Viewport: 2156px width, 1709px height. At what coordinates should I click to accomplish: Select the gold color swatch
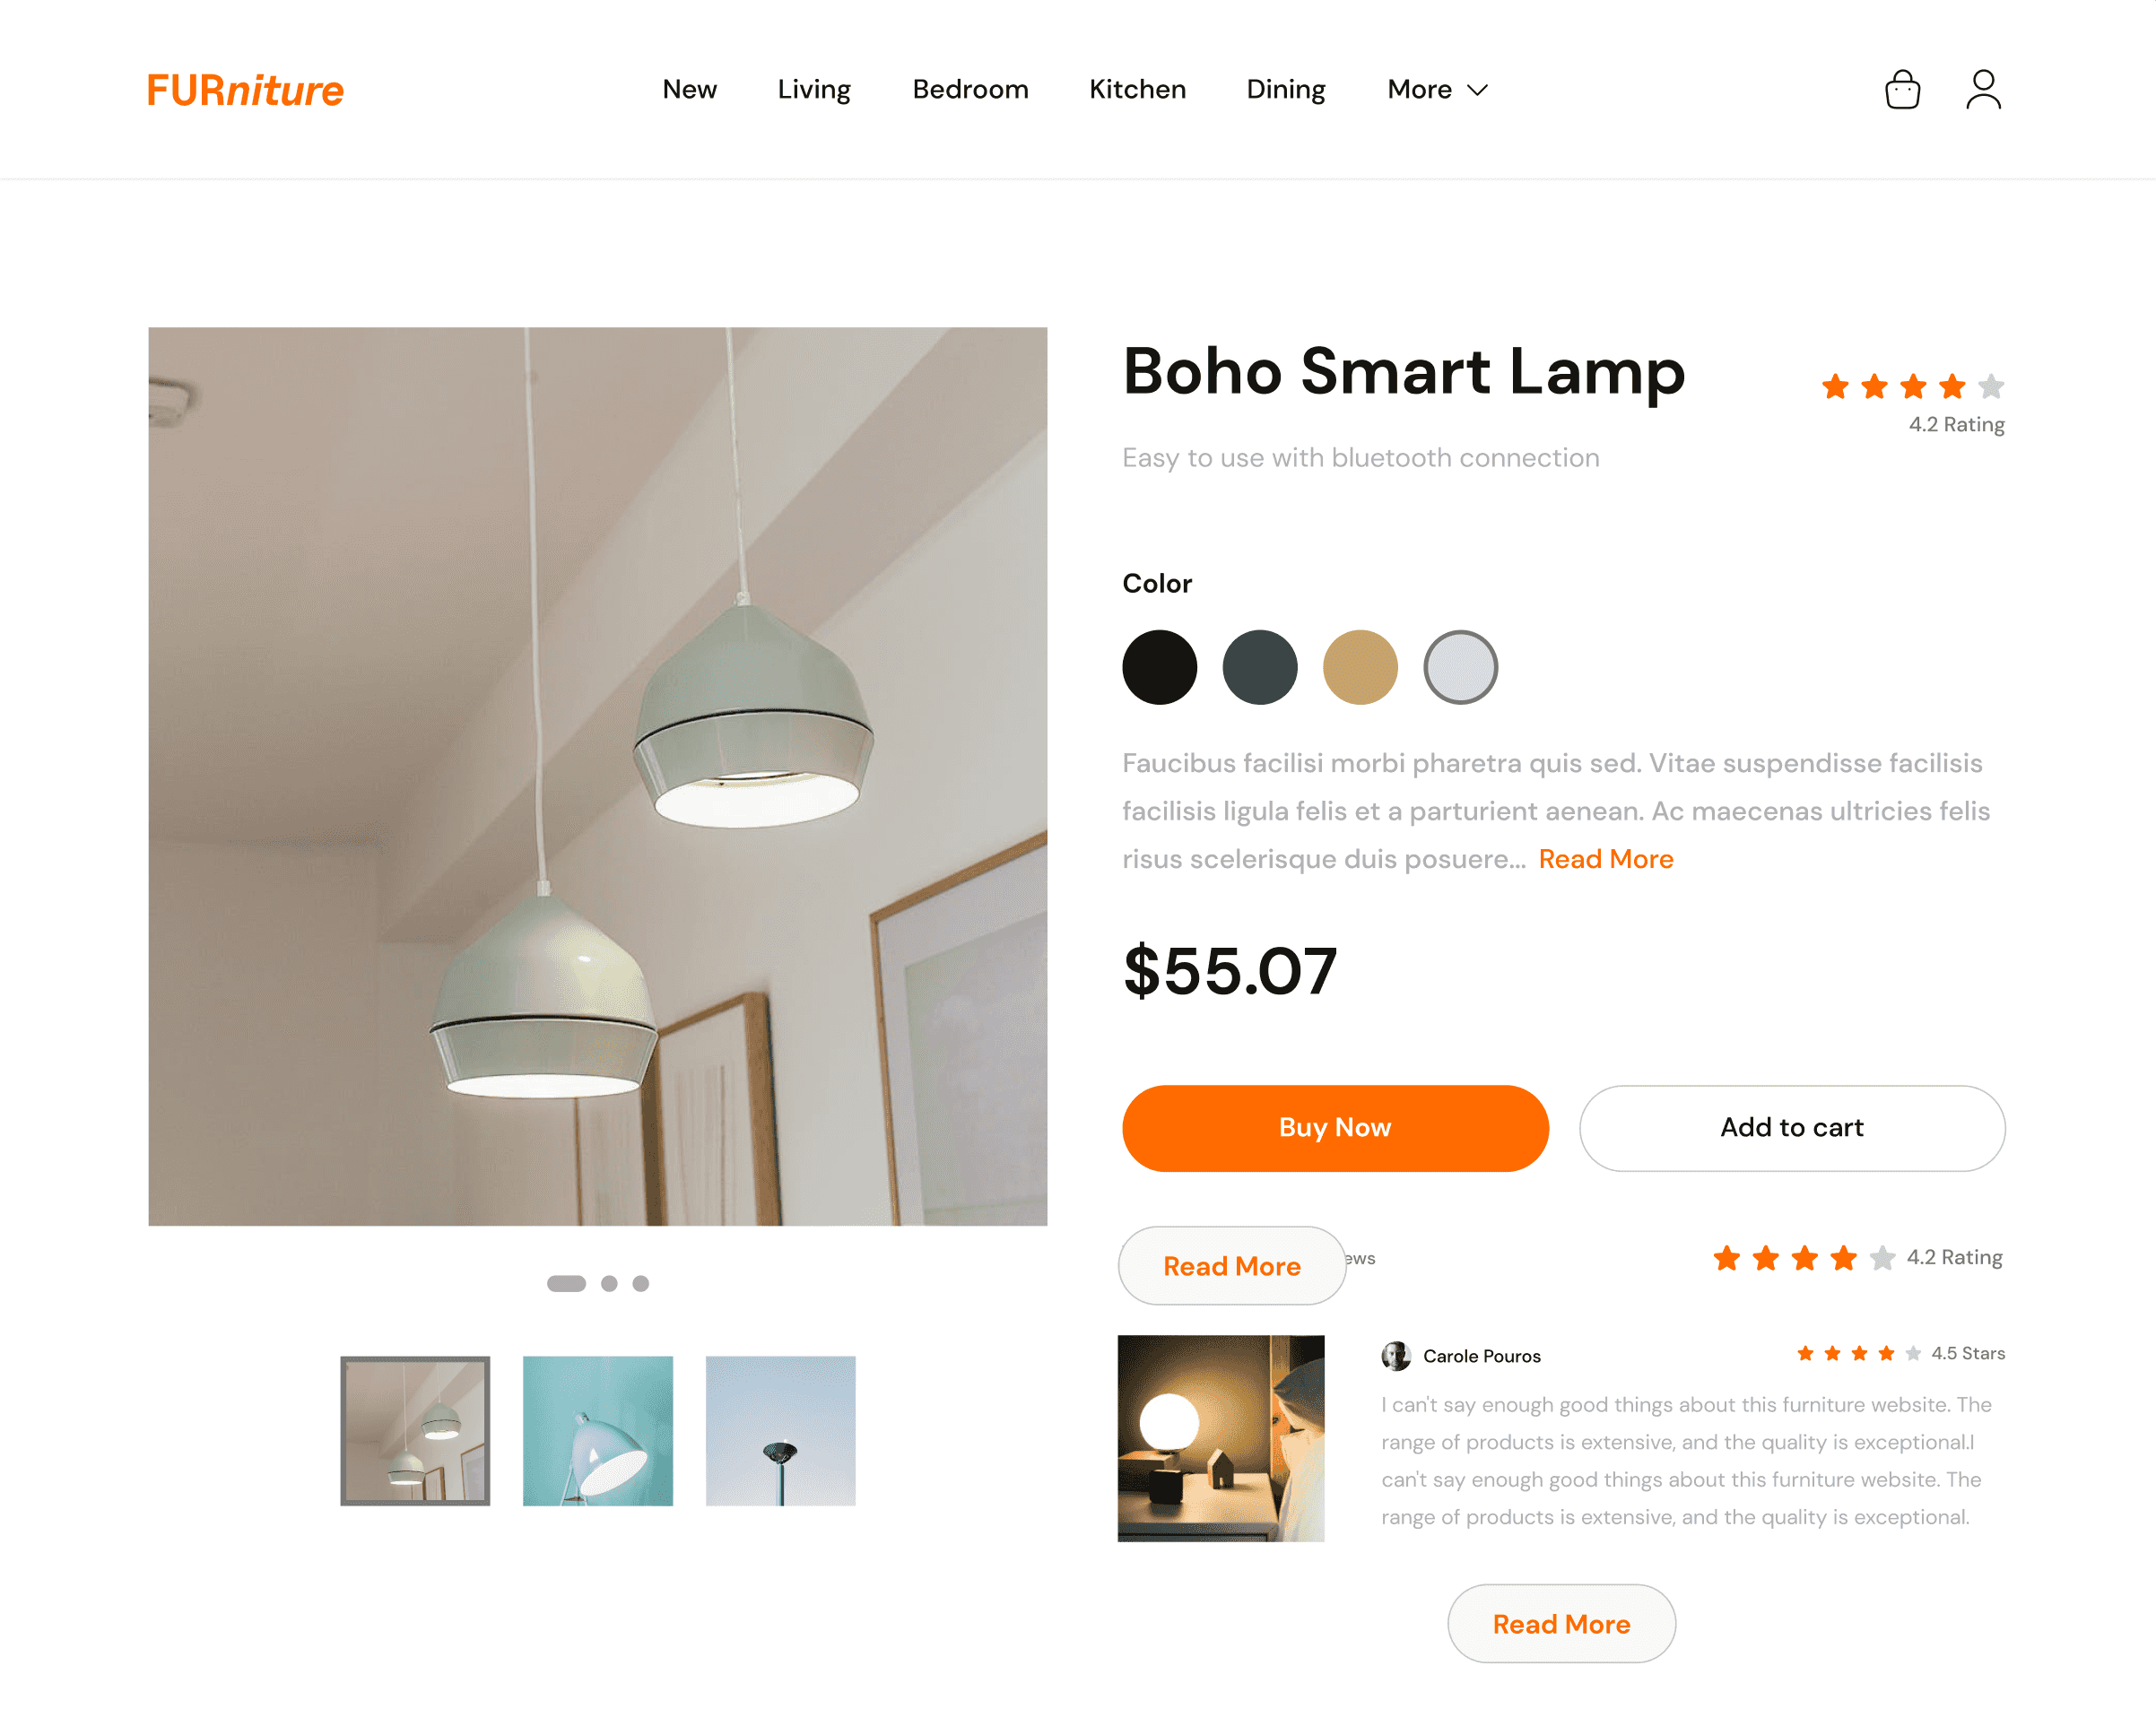tap(1358, 664)
